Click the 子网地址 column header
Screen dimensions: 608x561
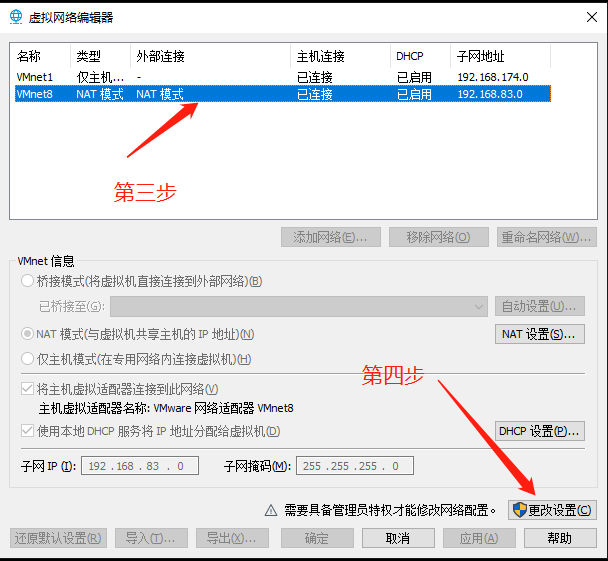click(x=500, y=56)
